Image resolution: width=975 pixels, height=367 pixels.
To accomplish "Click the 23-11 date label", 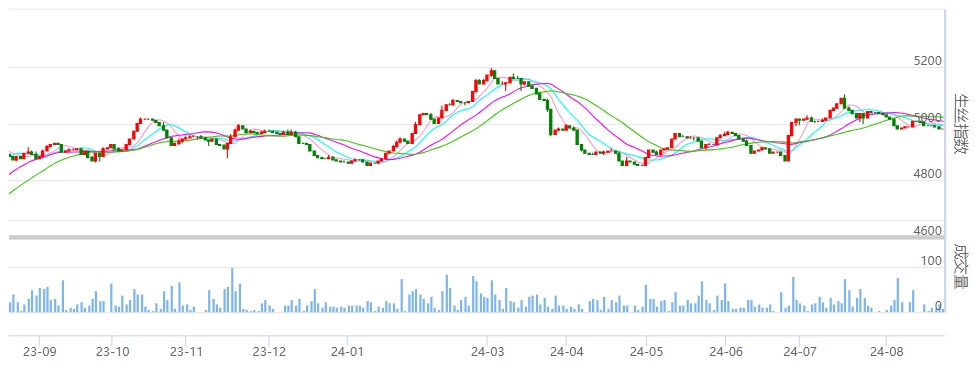I will tap(186, 352).
